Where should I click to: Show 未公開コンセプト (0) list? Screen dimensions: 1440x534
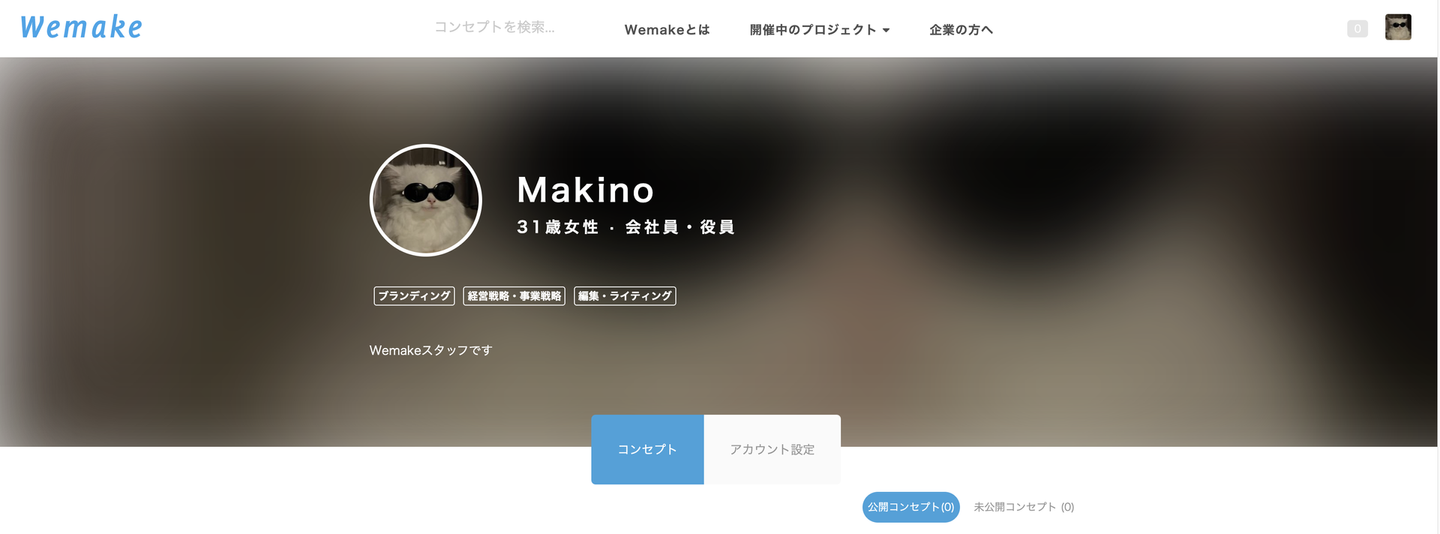point(1024,507)
